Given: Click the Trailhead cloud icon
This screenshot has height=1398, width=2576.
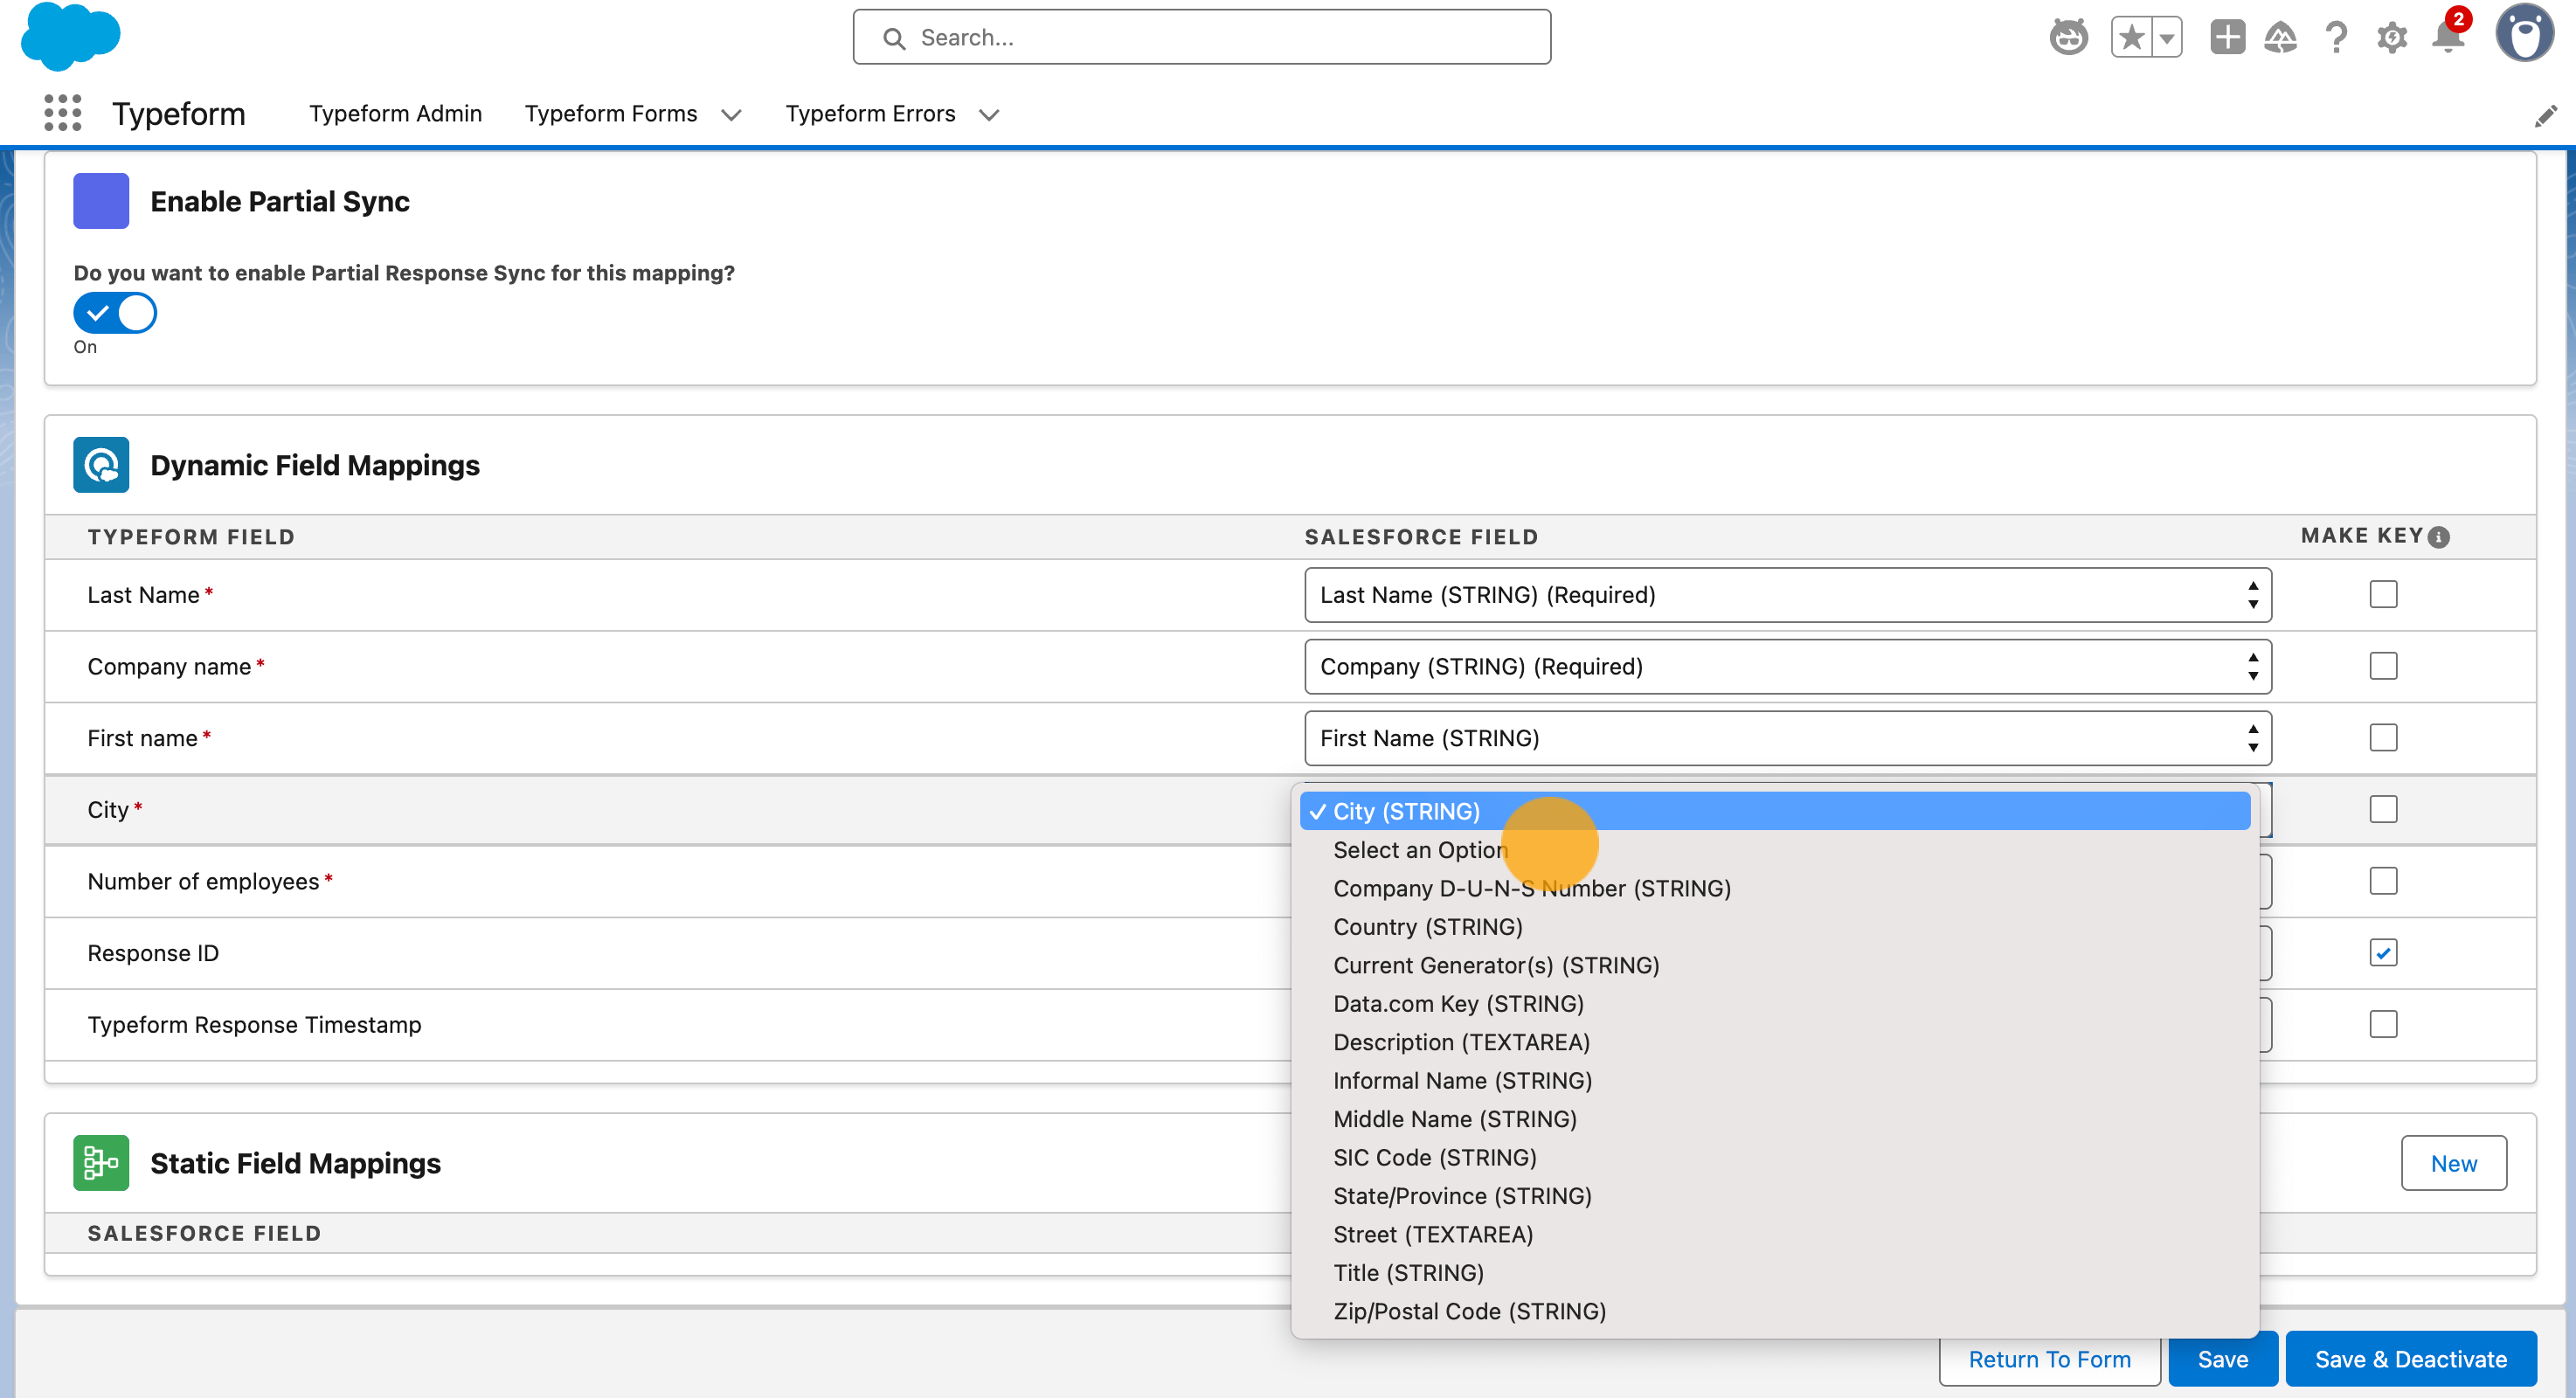Looking at the screenshot, I should pos(2280,38).
